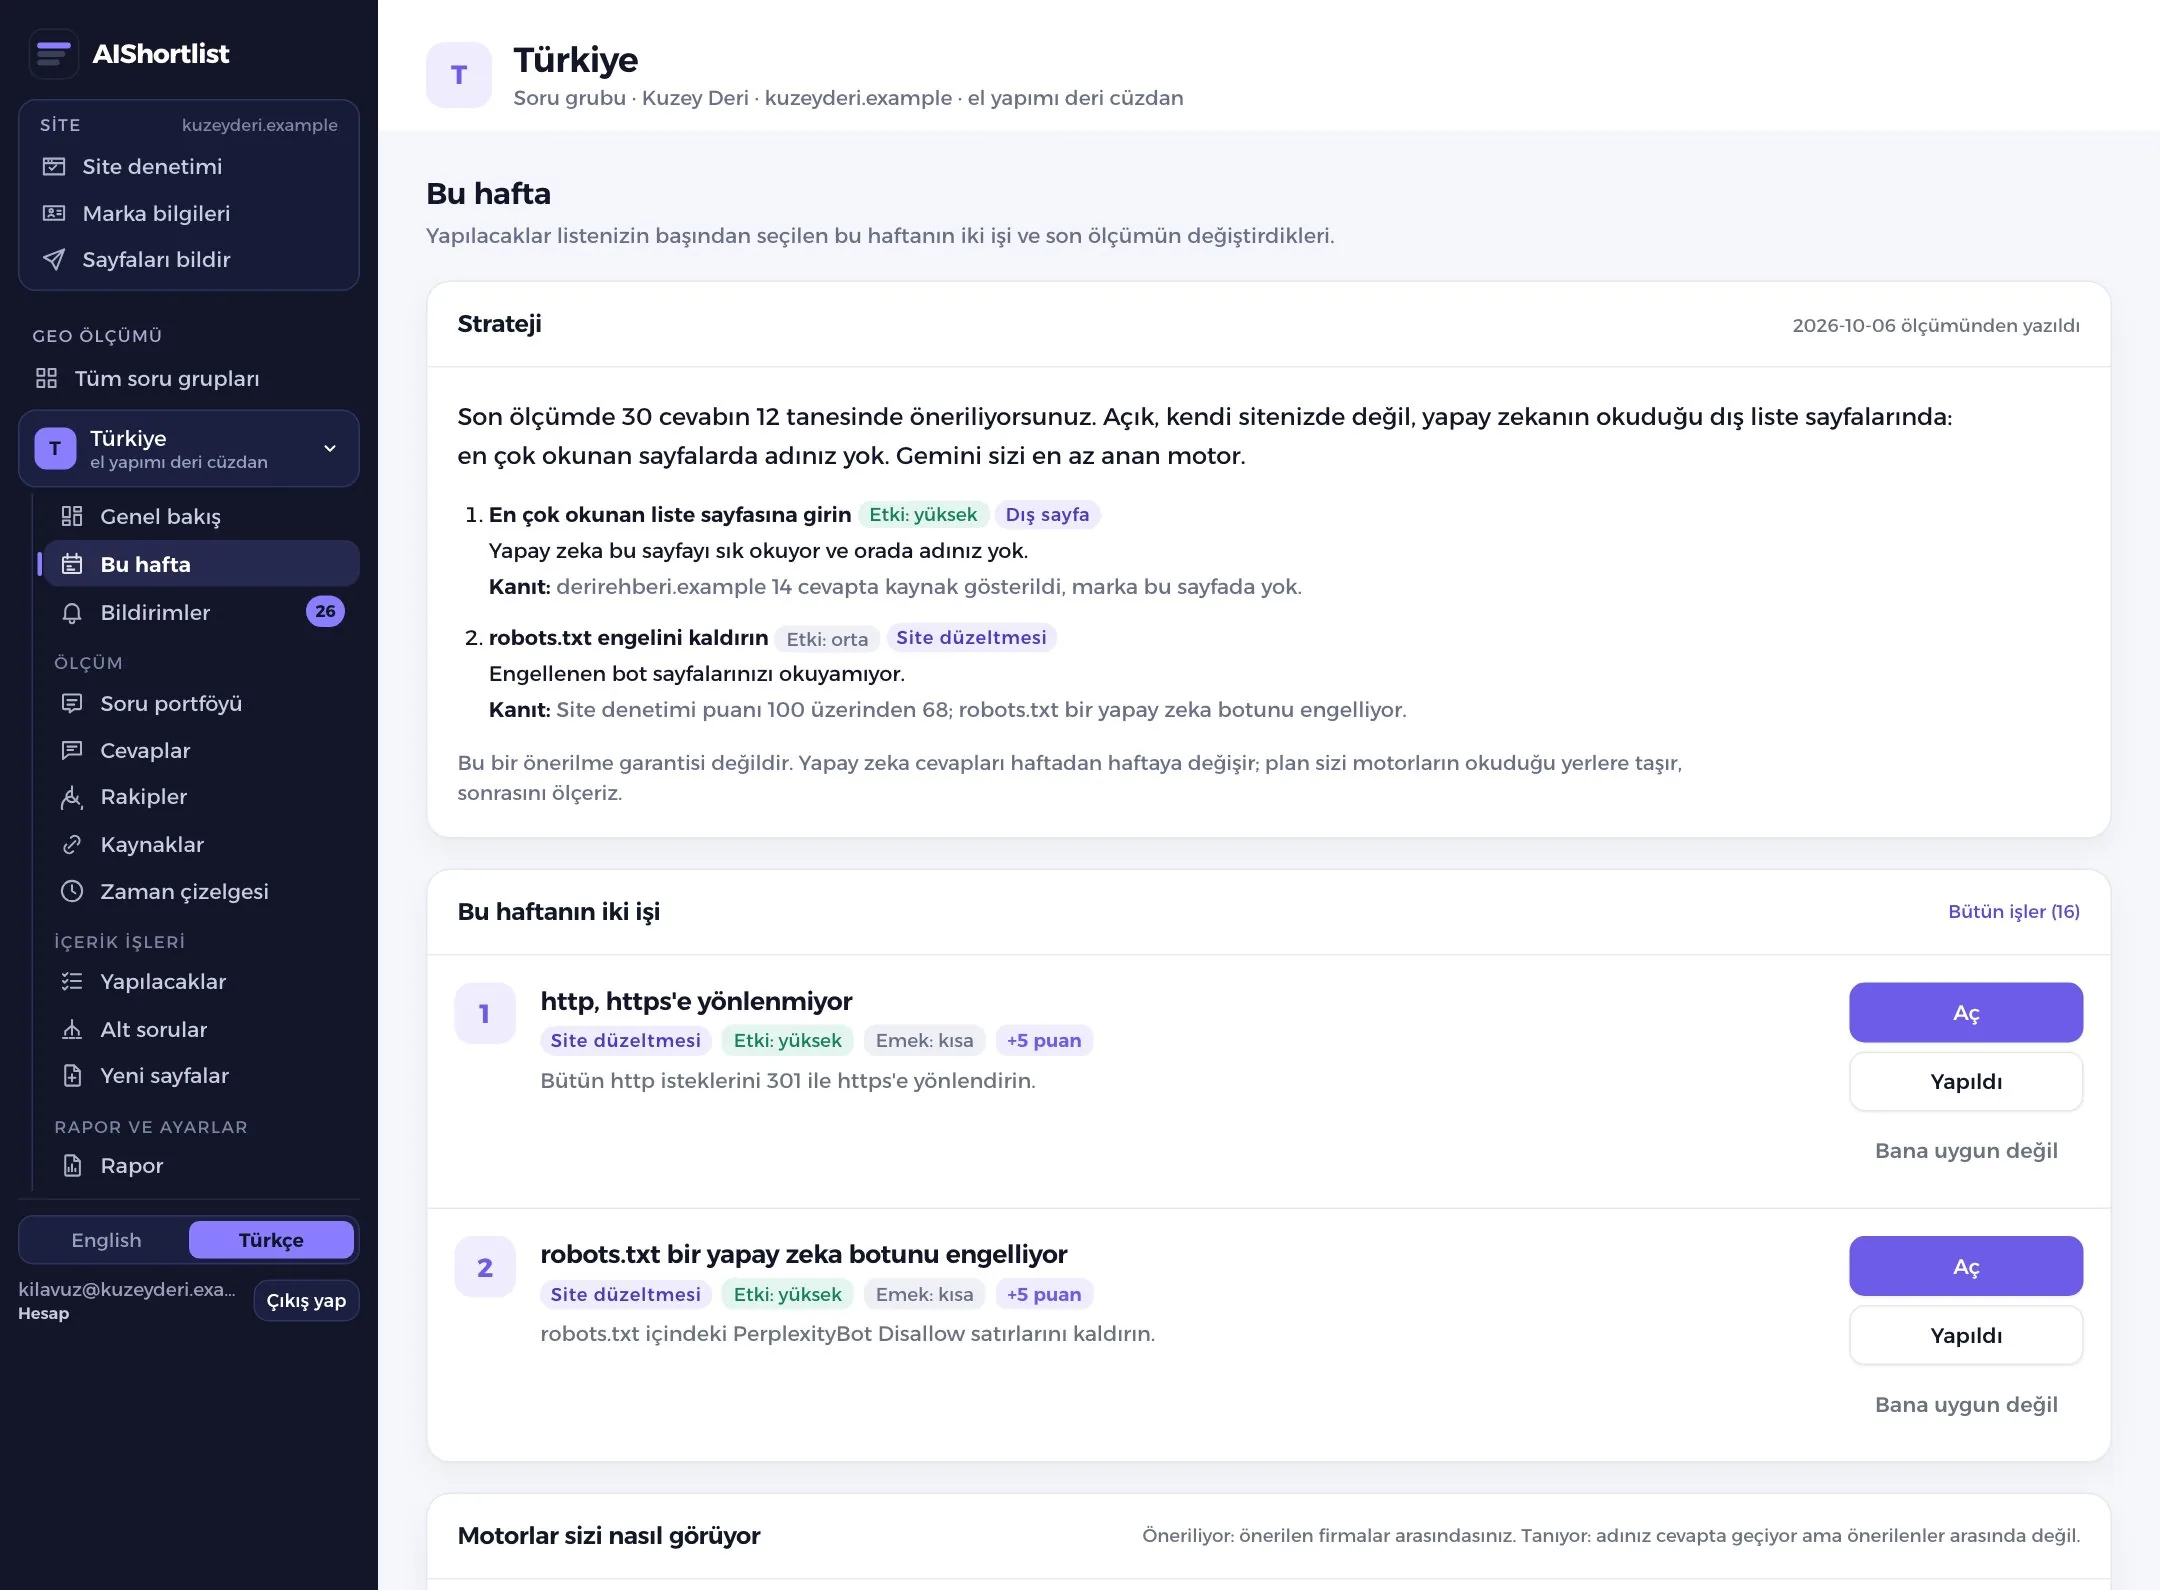2160x1590 pixels.
Task: Click Emek: kısa tag on robots.txt task
Action: click(x=924, y=1295)
